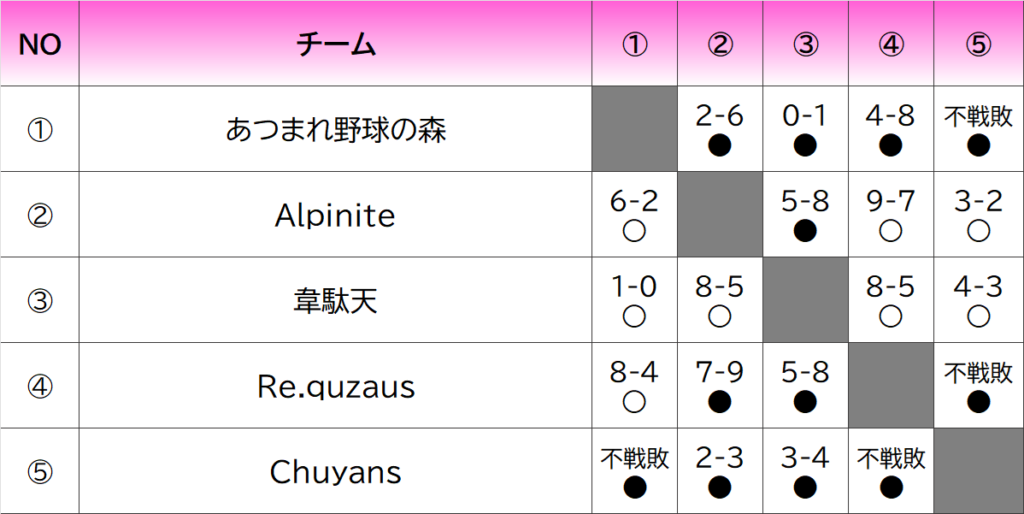
Task: Click the 4-3 score in 韋駄天 row
Action: [978, 288]
